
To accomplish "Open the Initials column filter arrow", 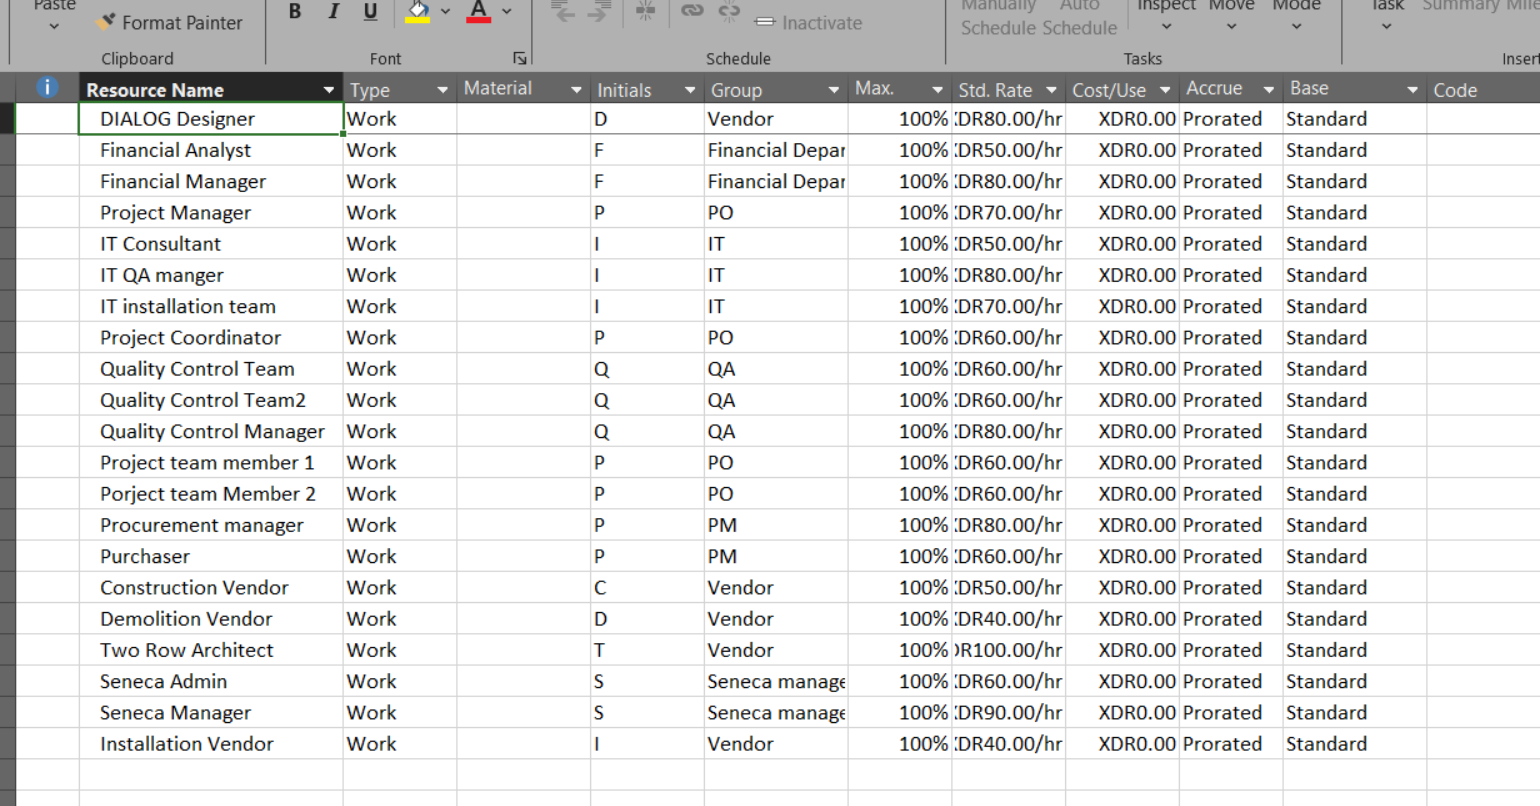I will point(689,90).
